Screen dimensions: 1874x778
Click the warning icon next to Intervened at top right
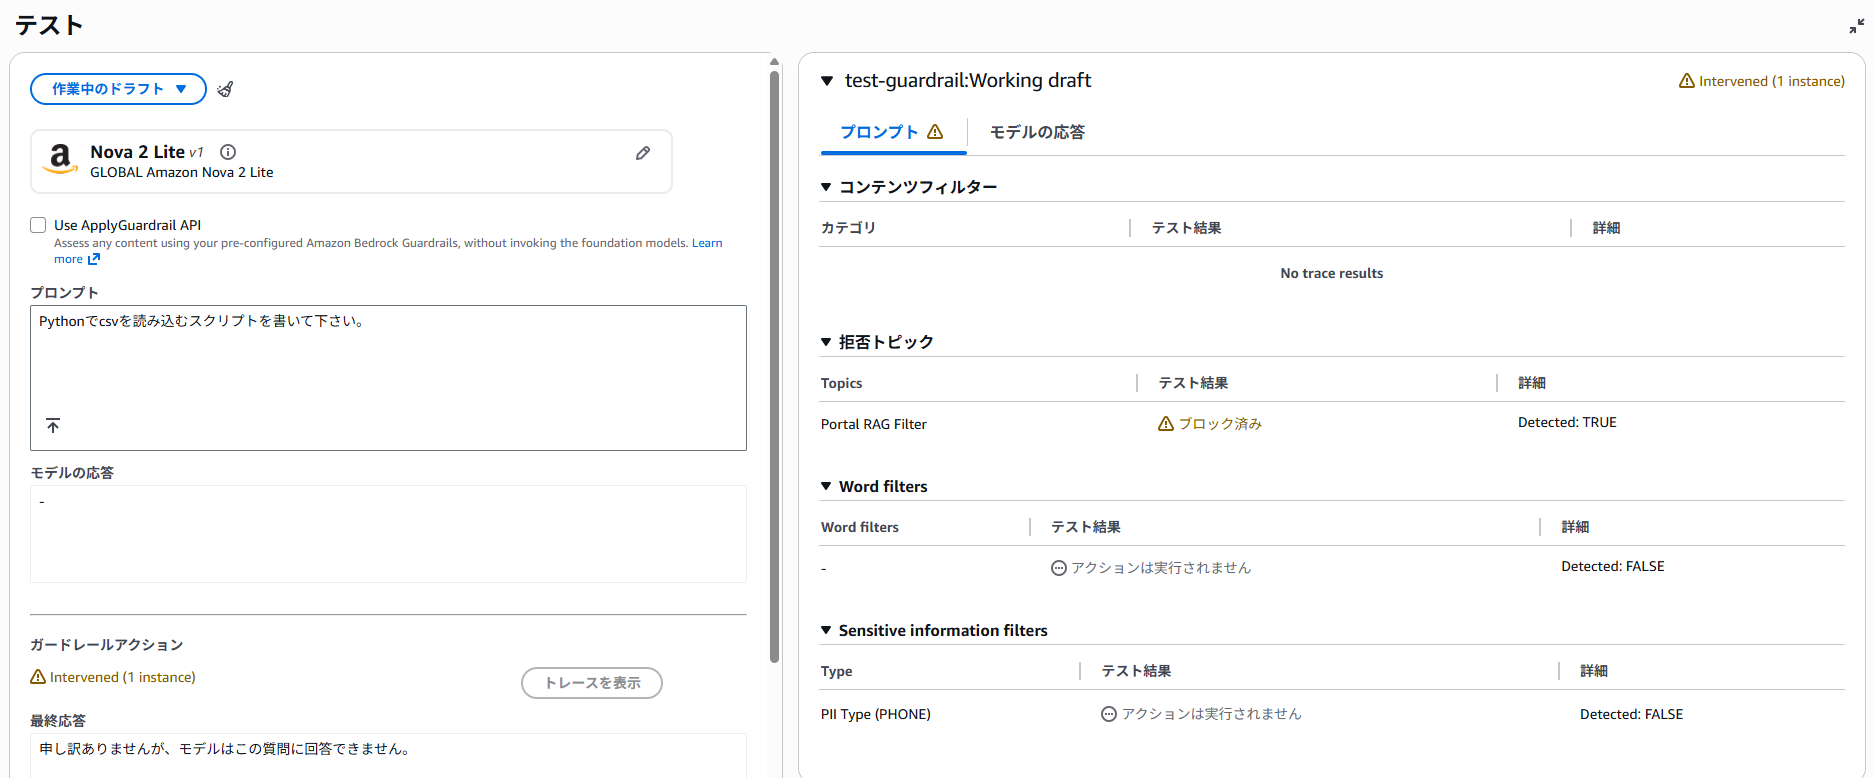pyautogui.click(x=1687, y=81)
